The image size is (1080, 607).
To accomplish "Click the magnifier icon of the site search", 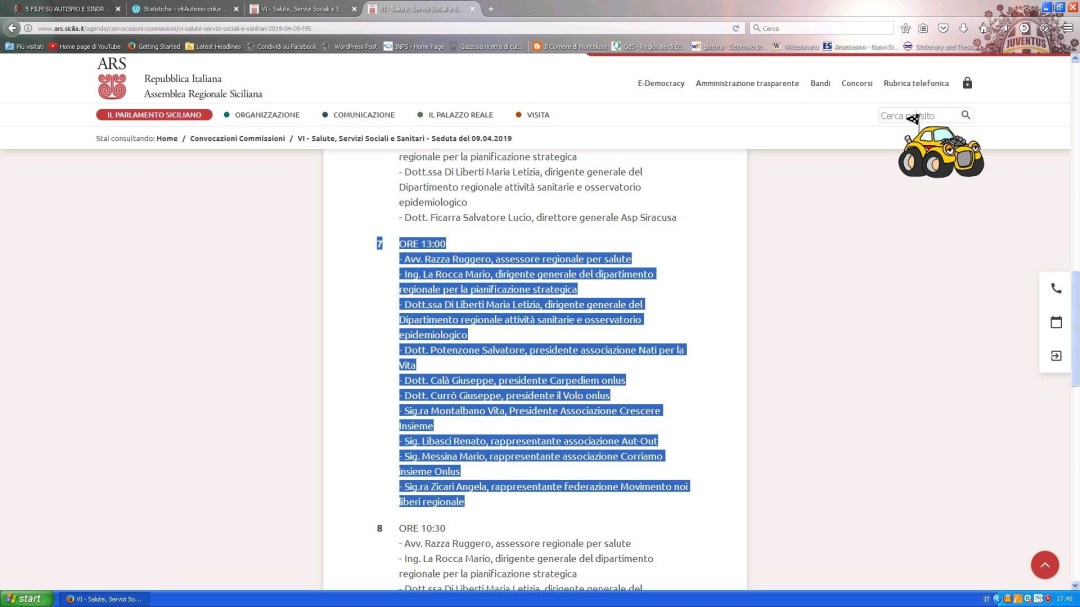I will [965, 115].
